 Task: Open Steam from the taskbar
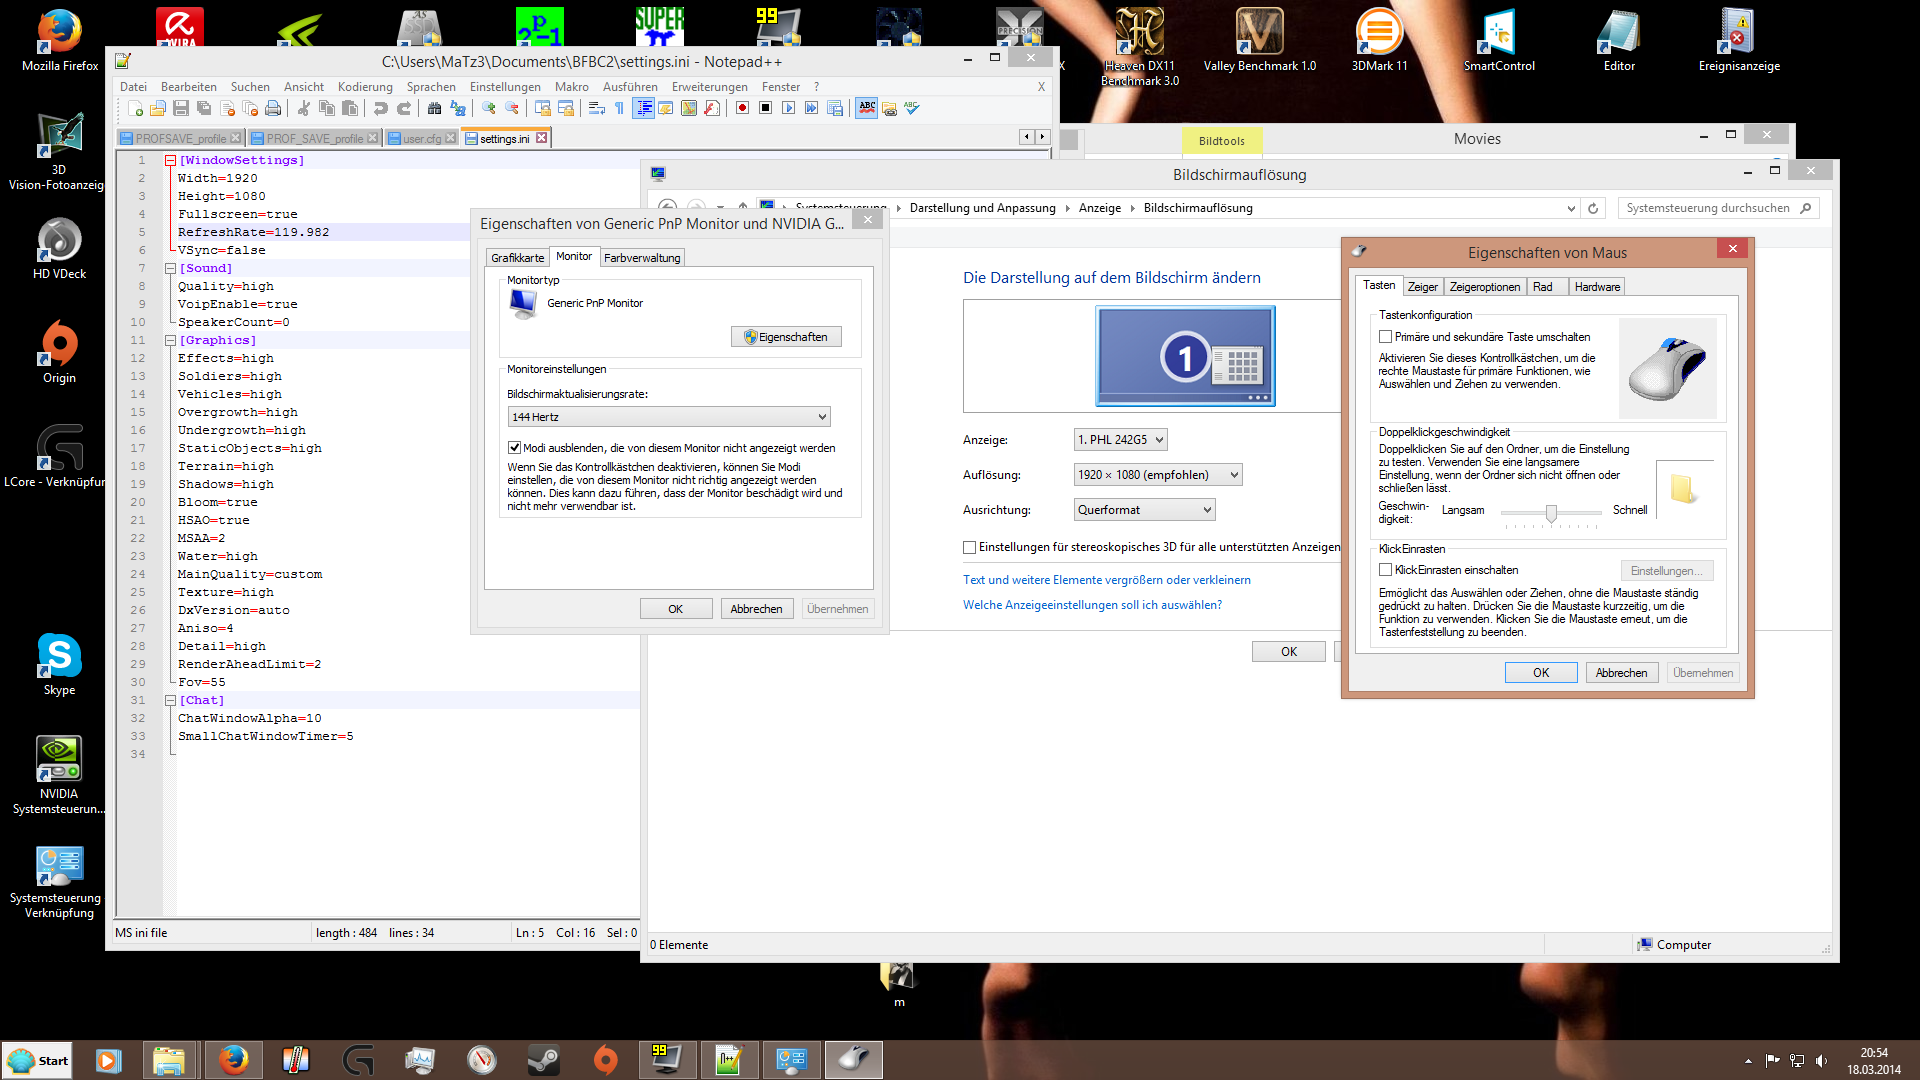click(x=543, y=1059)
